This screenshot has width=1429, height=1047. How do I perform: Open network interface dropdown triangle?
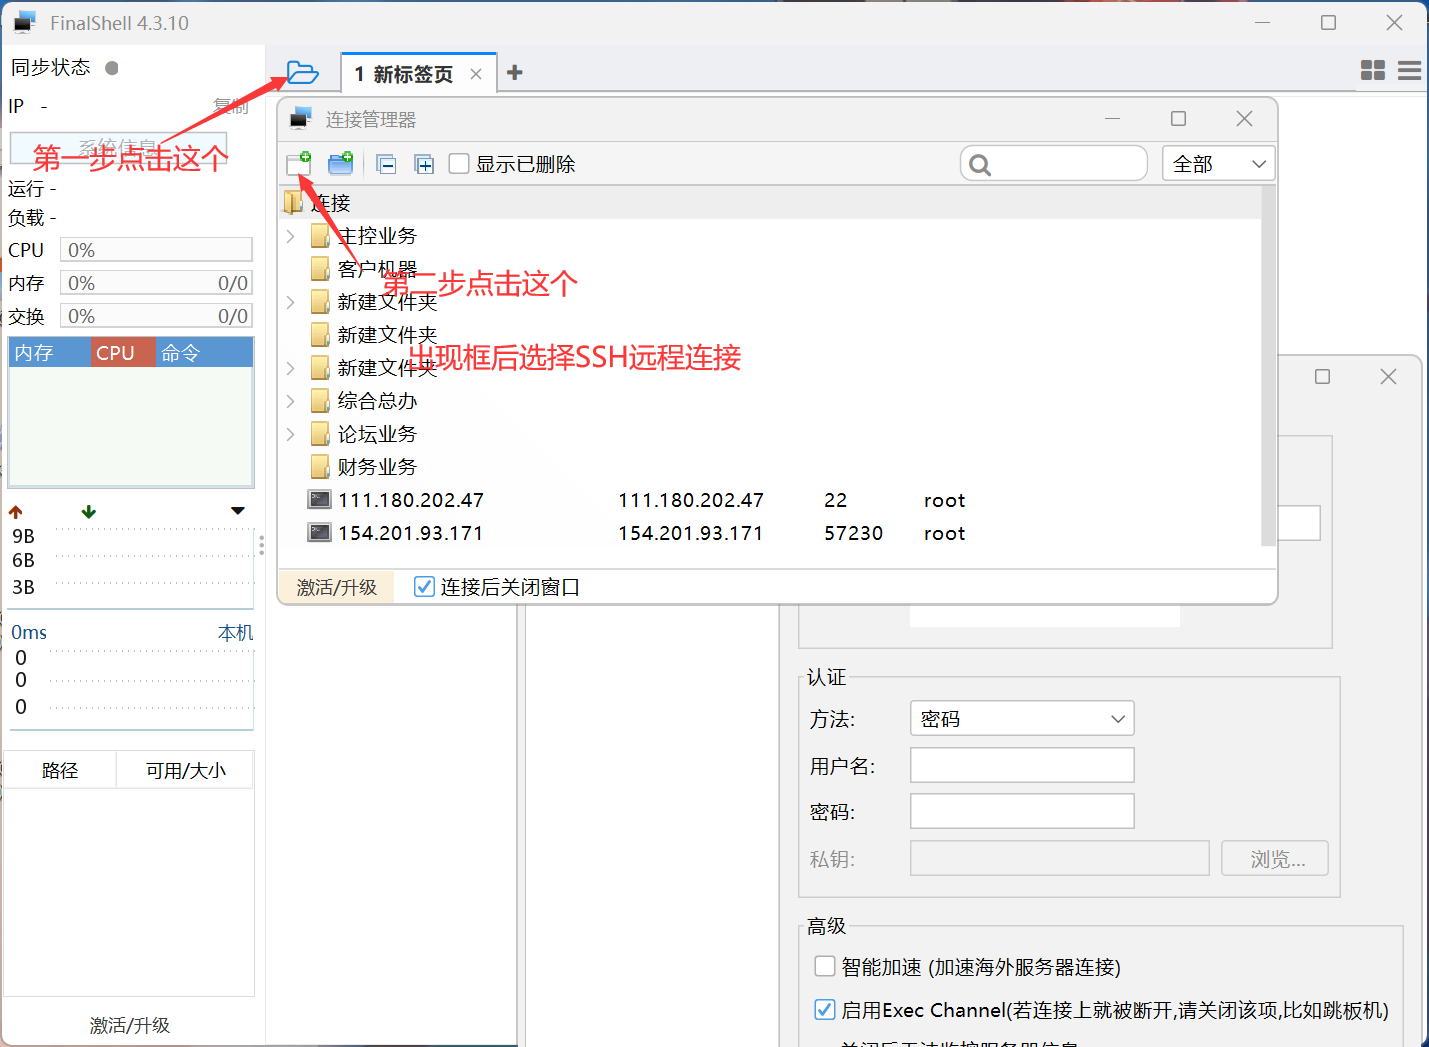tap(238, 511)
